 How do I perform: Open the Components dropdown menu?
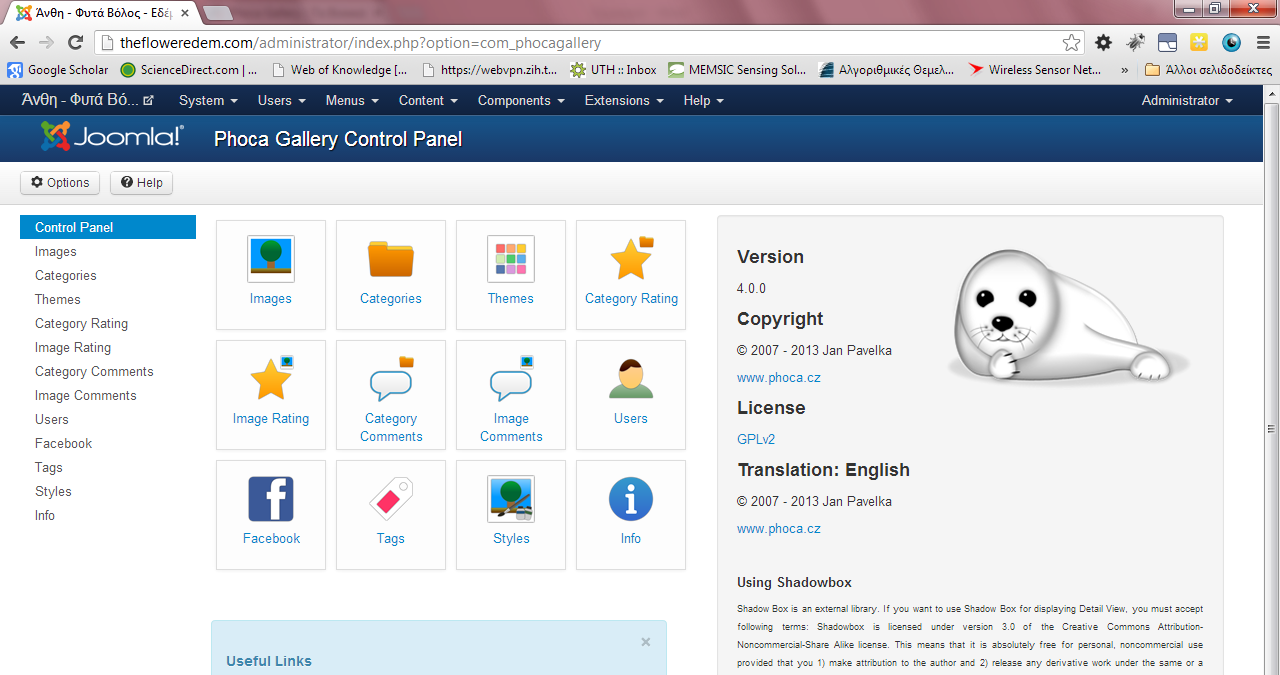coord(521,100)
